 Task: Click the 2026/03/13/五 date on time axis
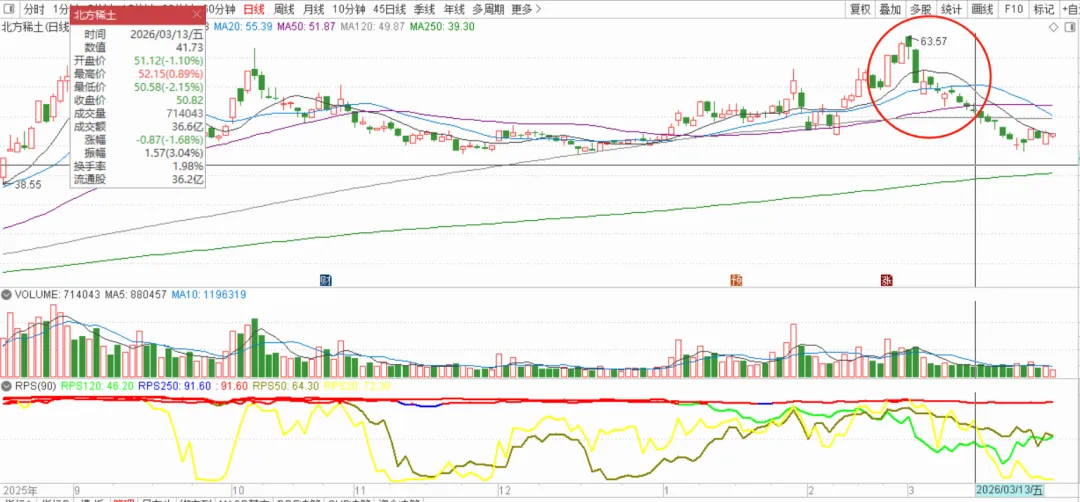click(x=1010, y=490)
